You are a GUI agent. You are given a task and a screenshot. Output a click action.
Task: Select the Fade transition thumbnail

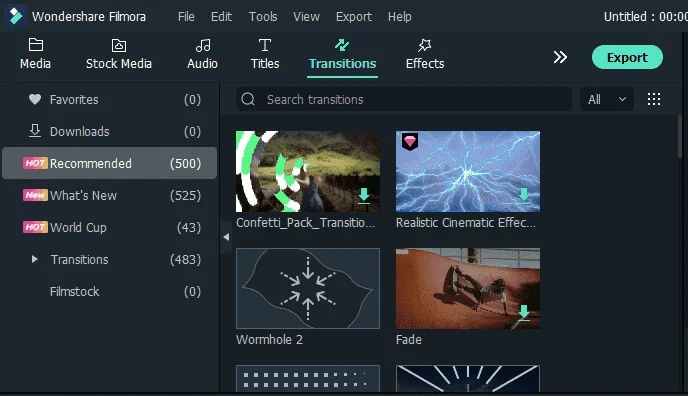pyautogui.click(x=468, y=288)
